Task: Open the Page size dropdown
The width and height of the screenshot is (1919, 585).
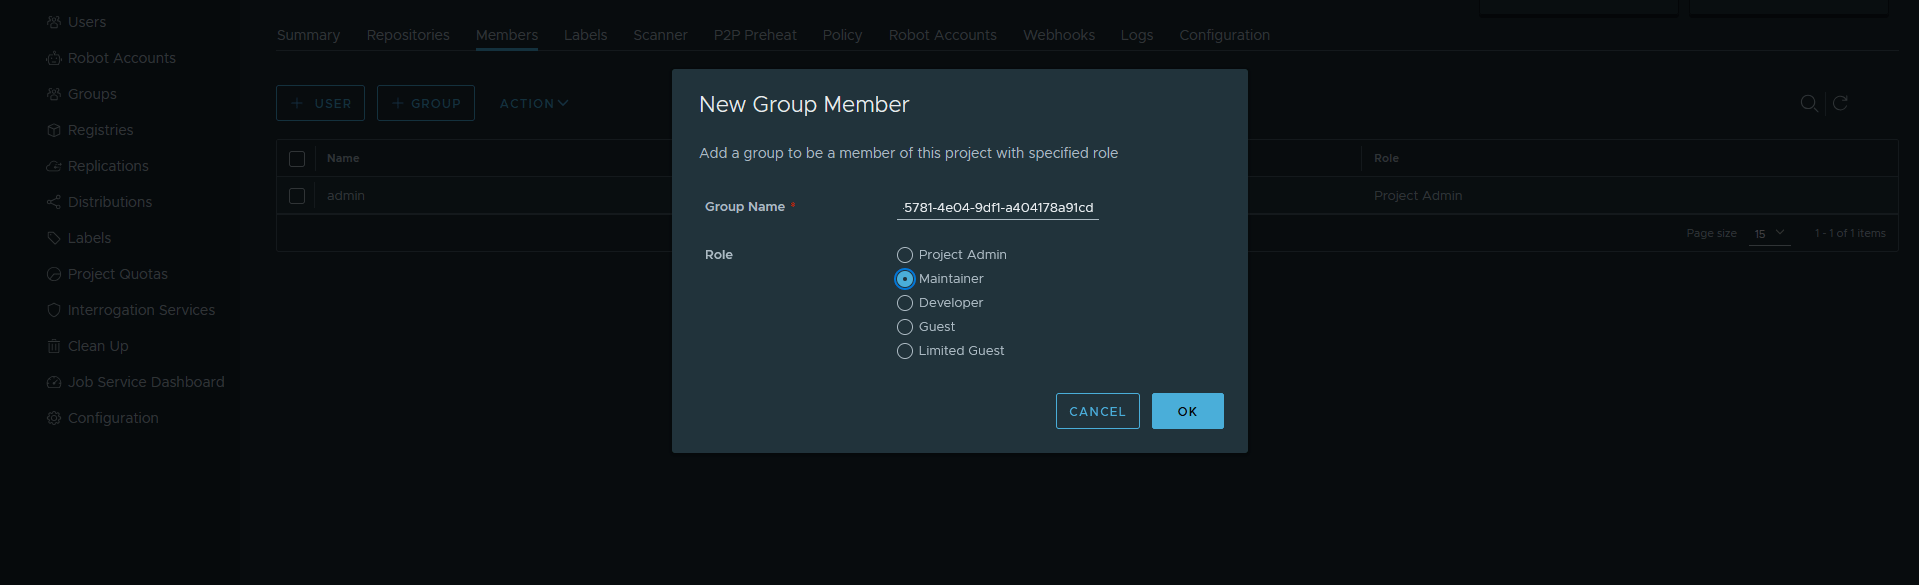Action: [x=1769, y=233]
